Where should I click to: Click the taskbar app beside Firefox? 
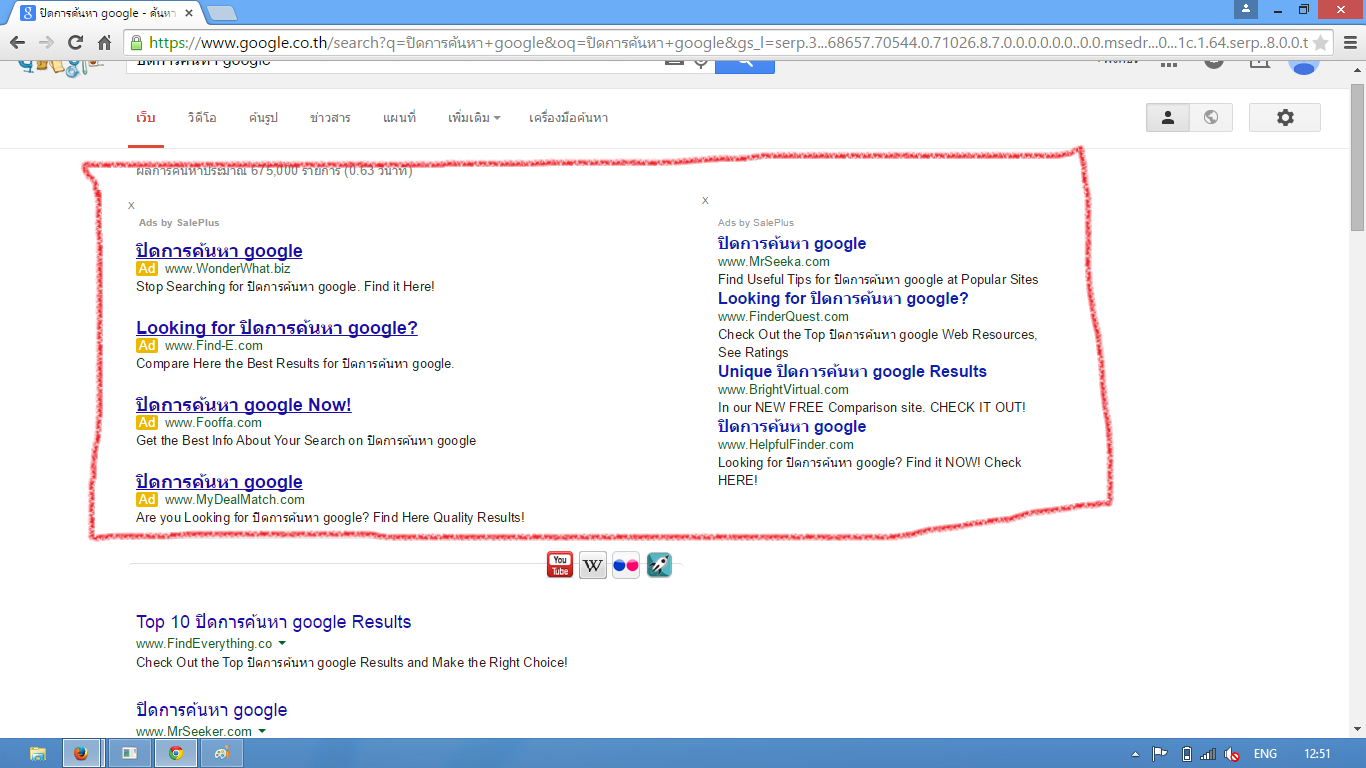pyautogui.click(x=129, y=753)
